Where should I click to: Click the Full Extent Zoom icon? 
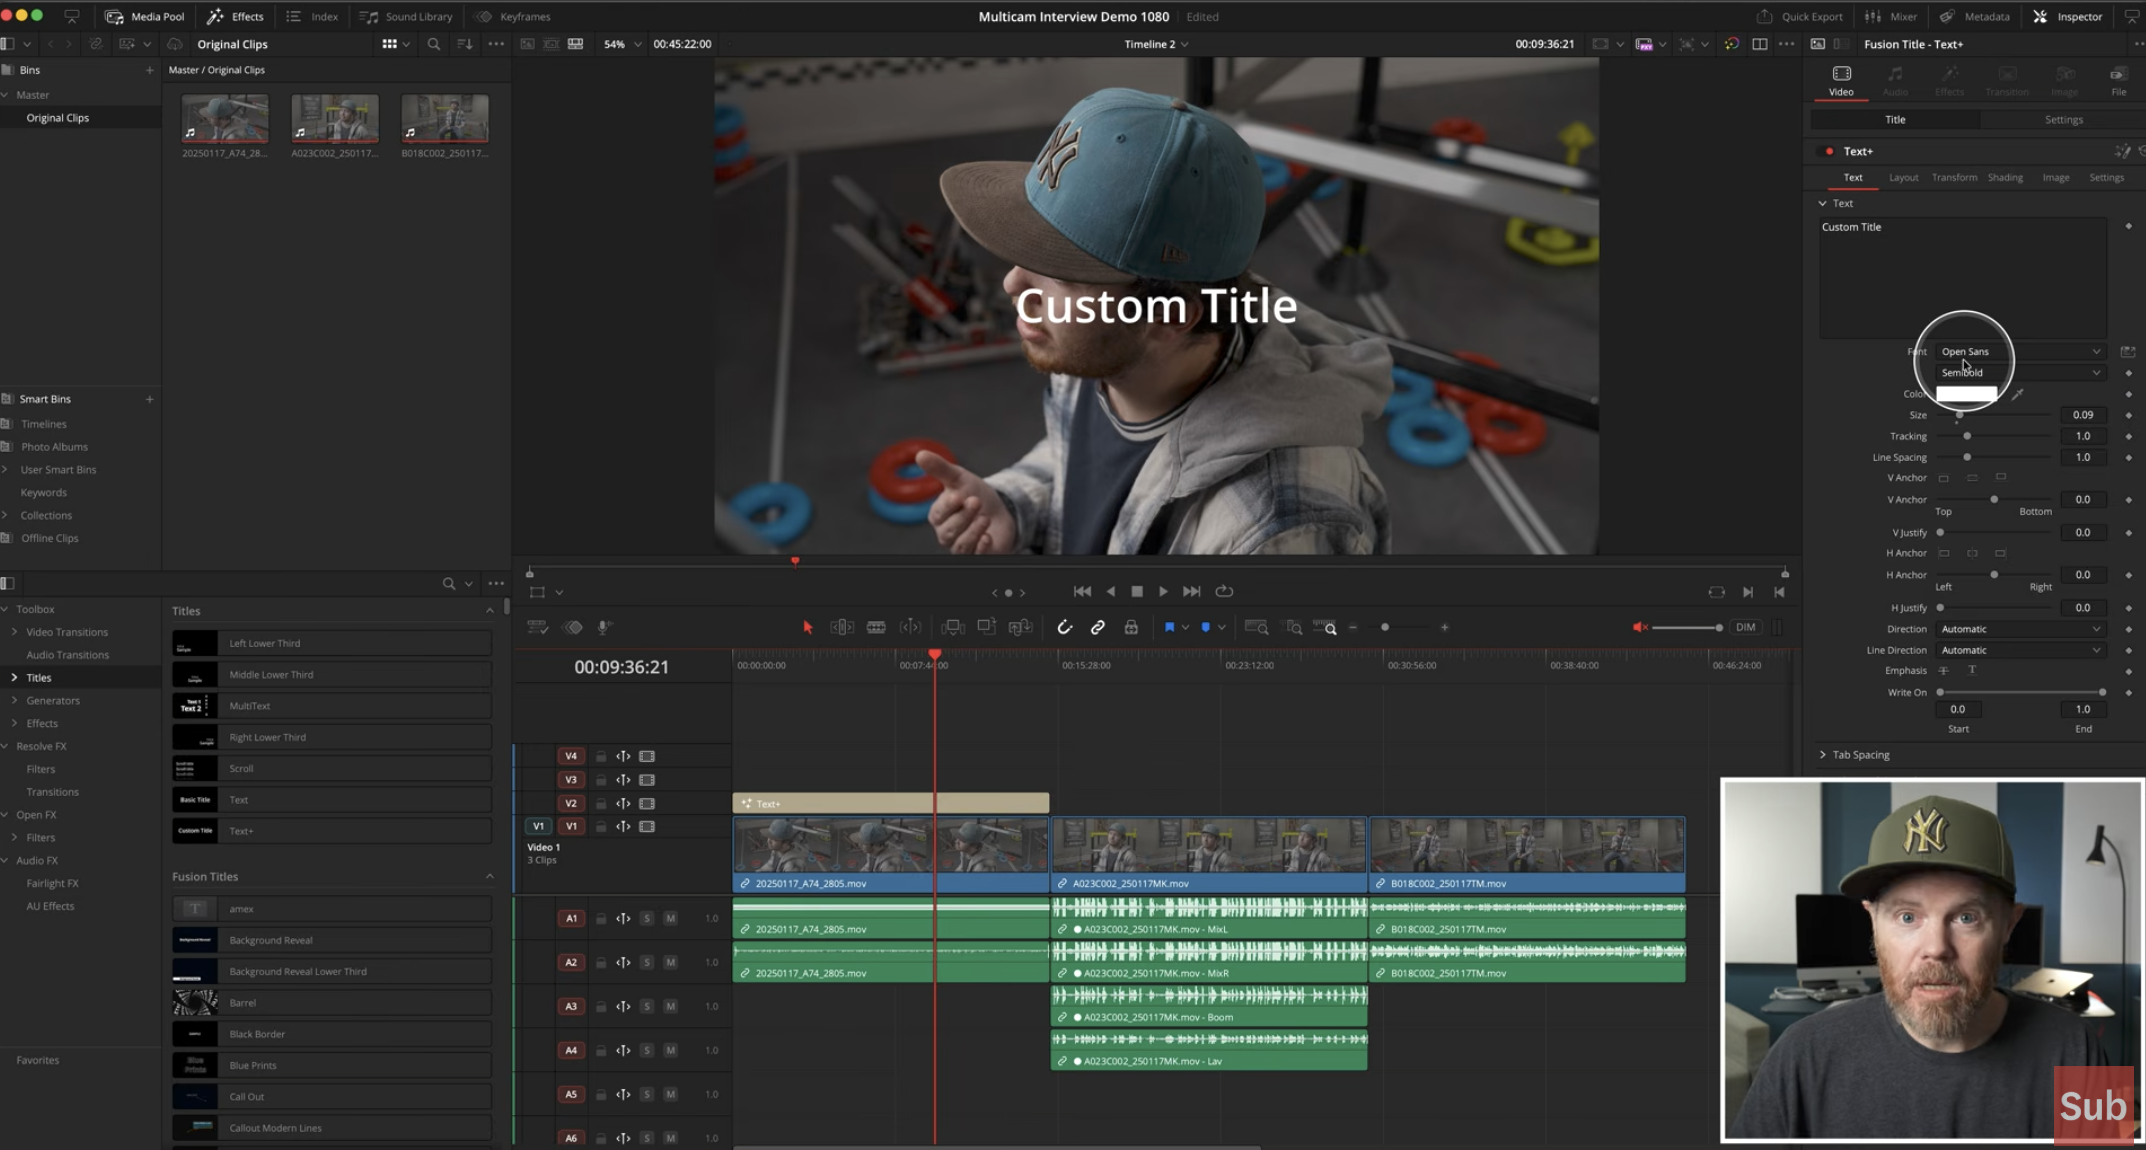1257,627
